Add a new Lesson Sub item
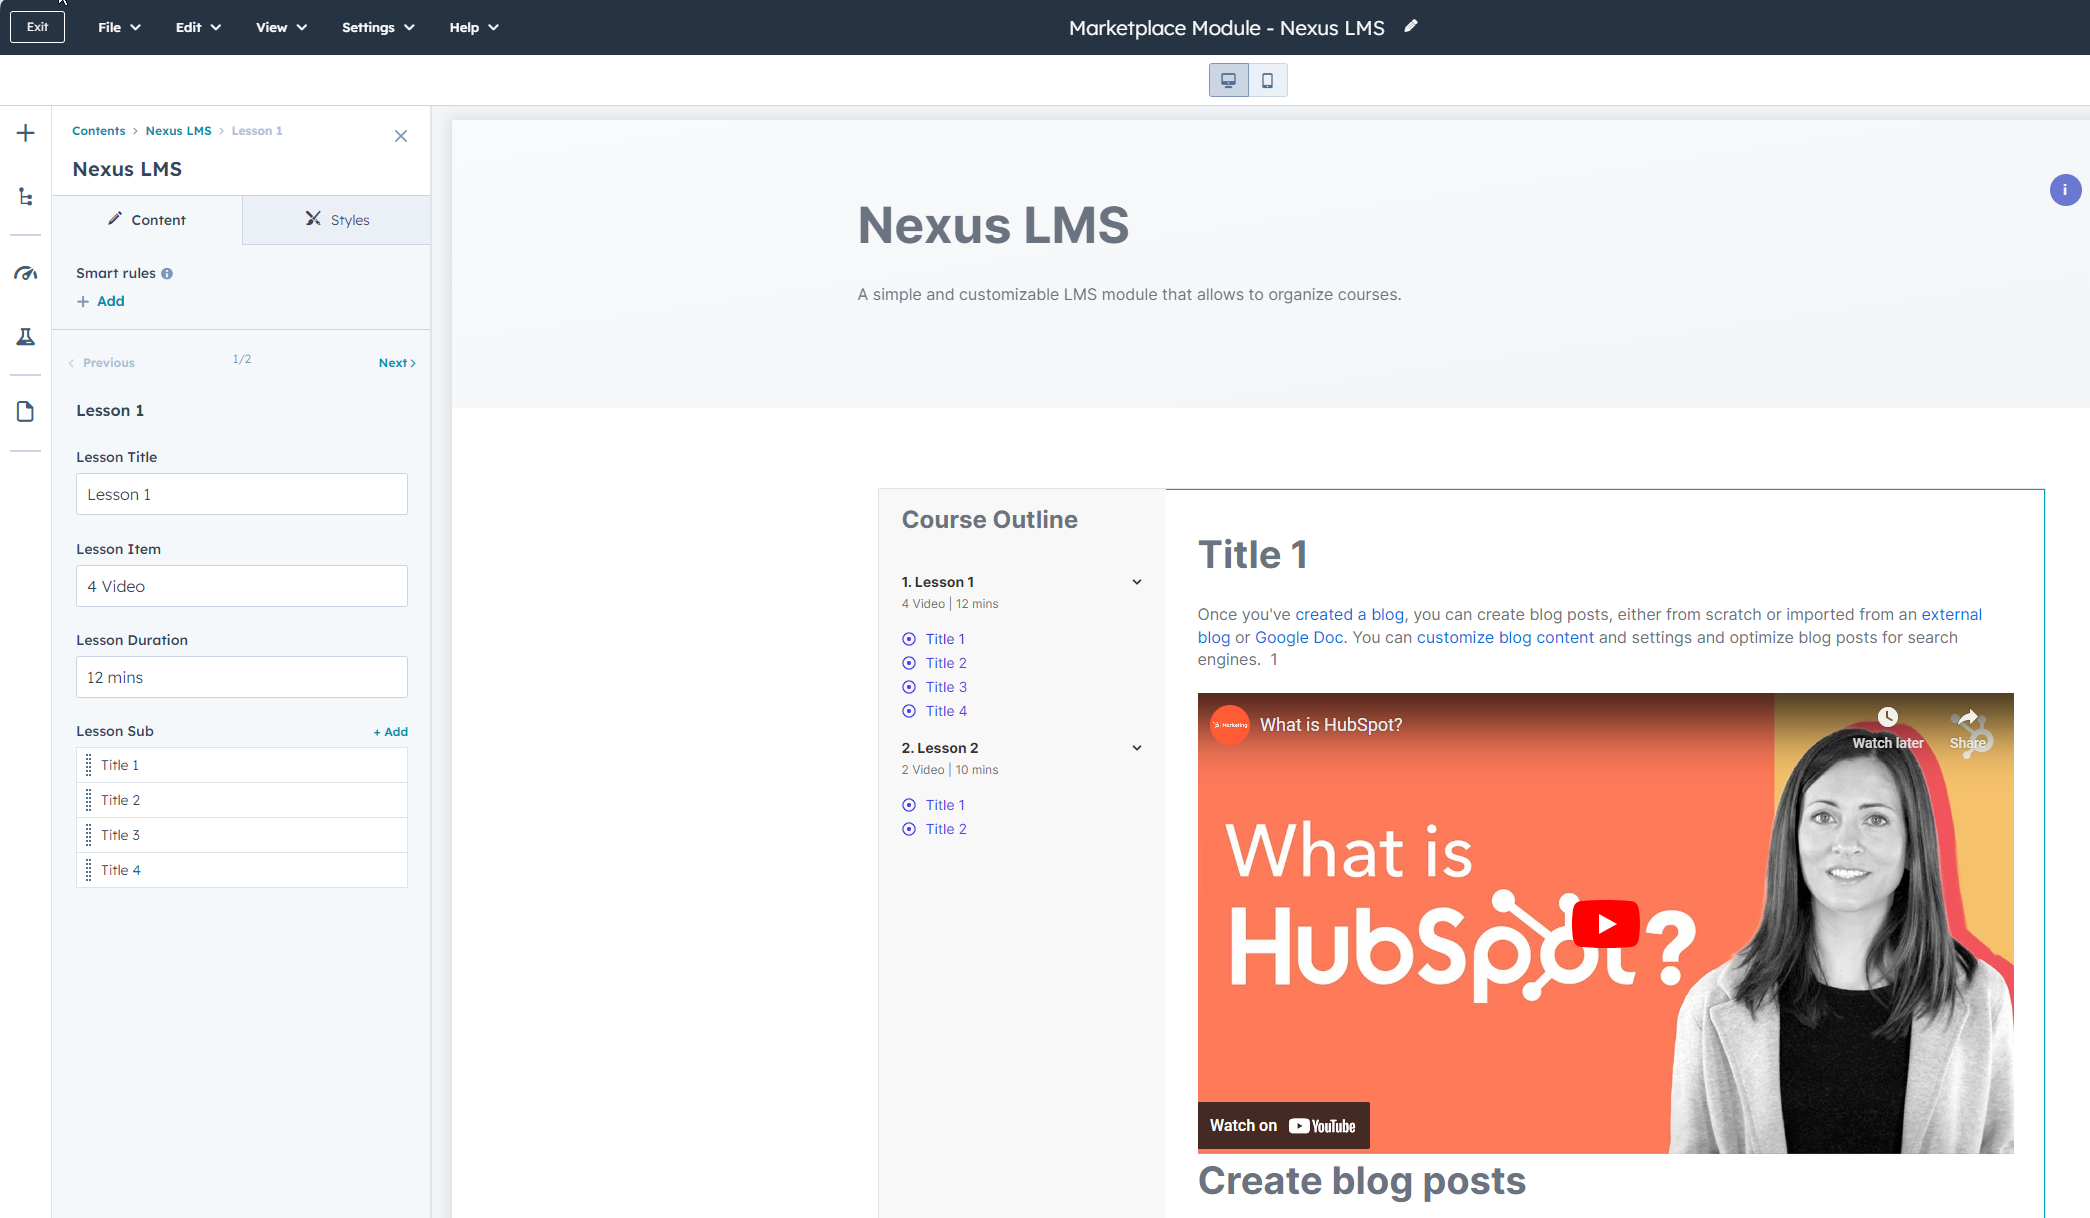Image resolution: width=2090 pixels, height=1218 pixels. pos(390,732)
